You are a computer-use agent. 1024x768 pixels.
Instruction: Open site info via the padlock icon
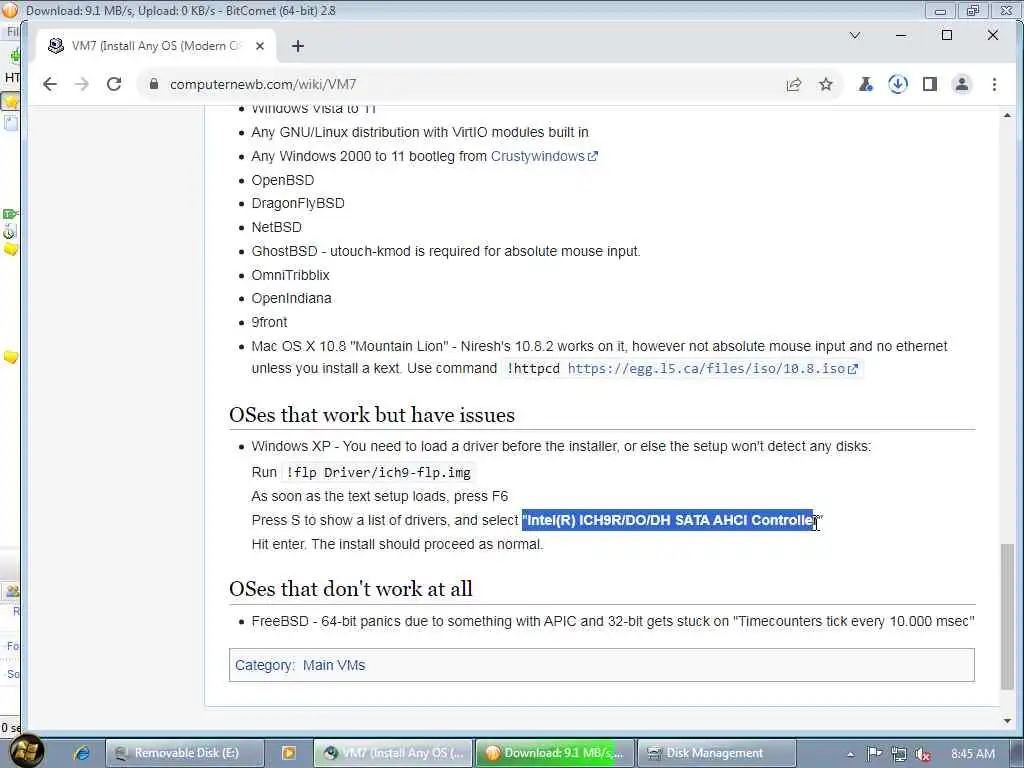[153, 84]
